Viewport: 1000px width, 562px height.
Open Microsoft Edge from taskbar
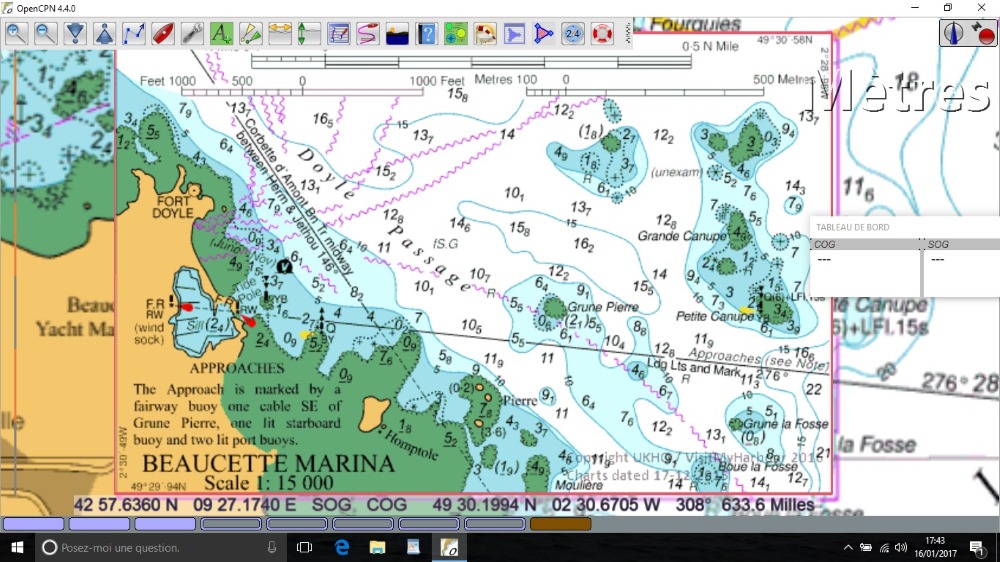coord(342,547)
